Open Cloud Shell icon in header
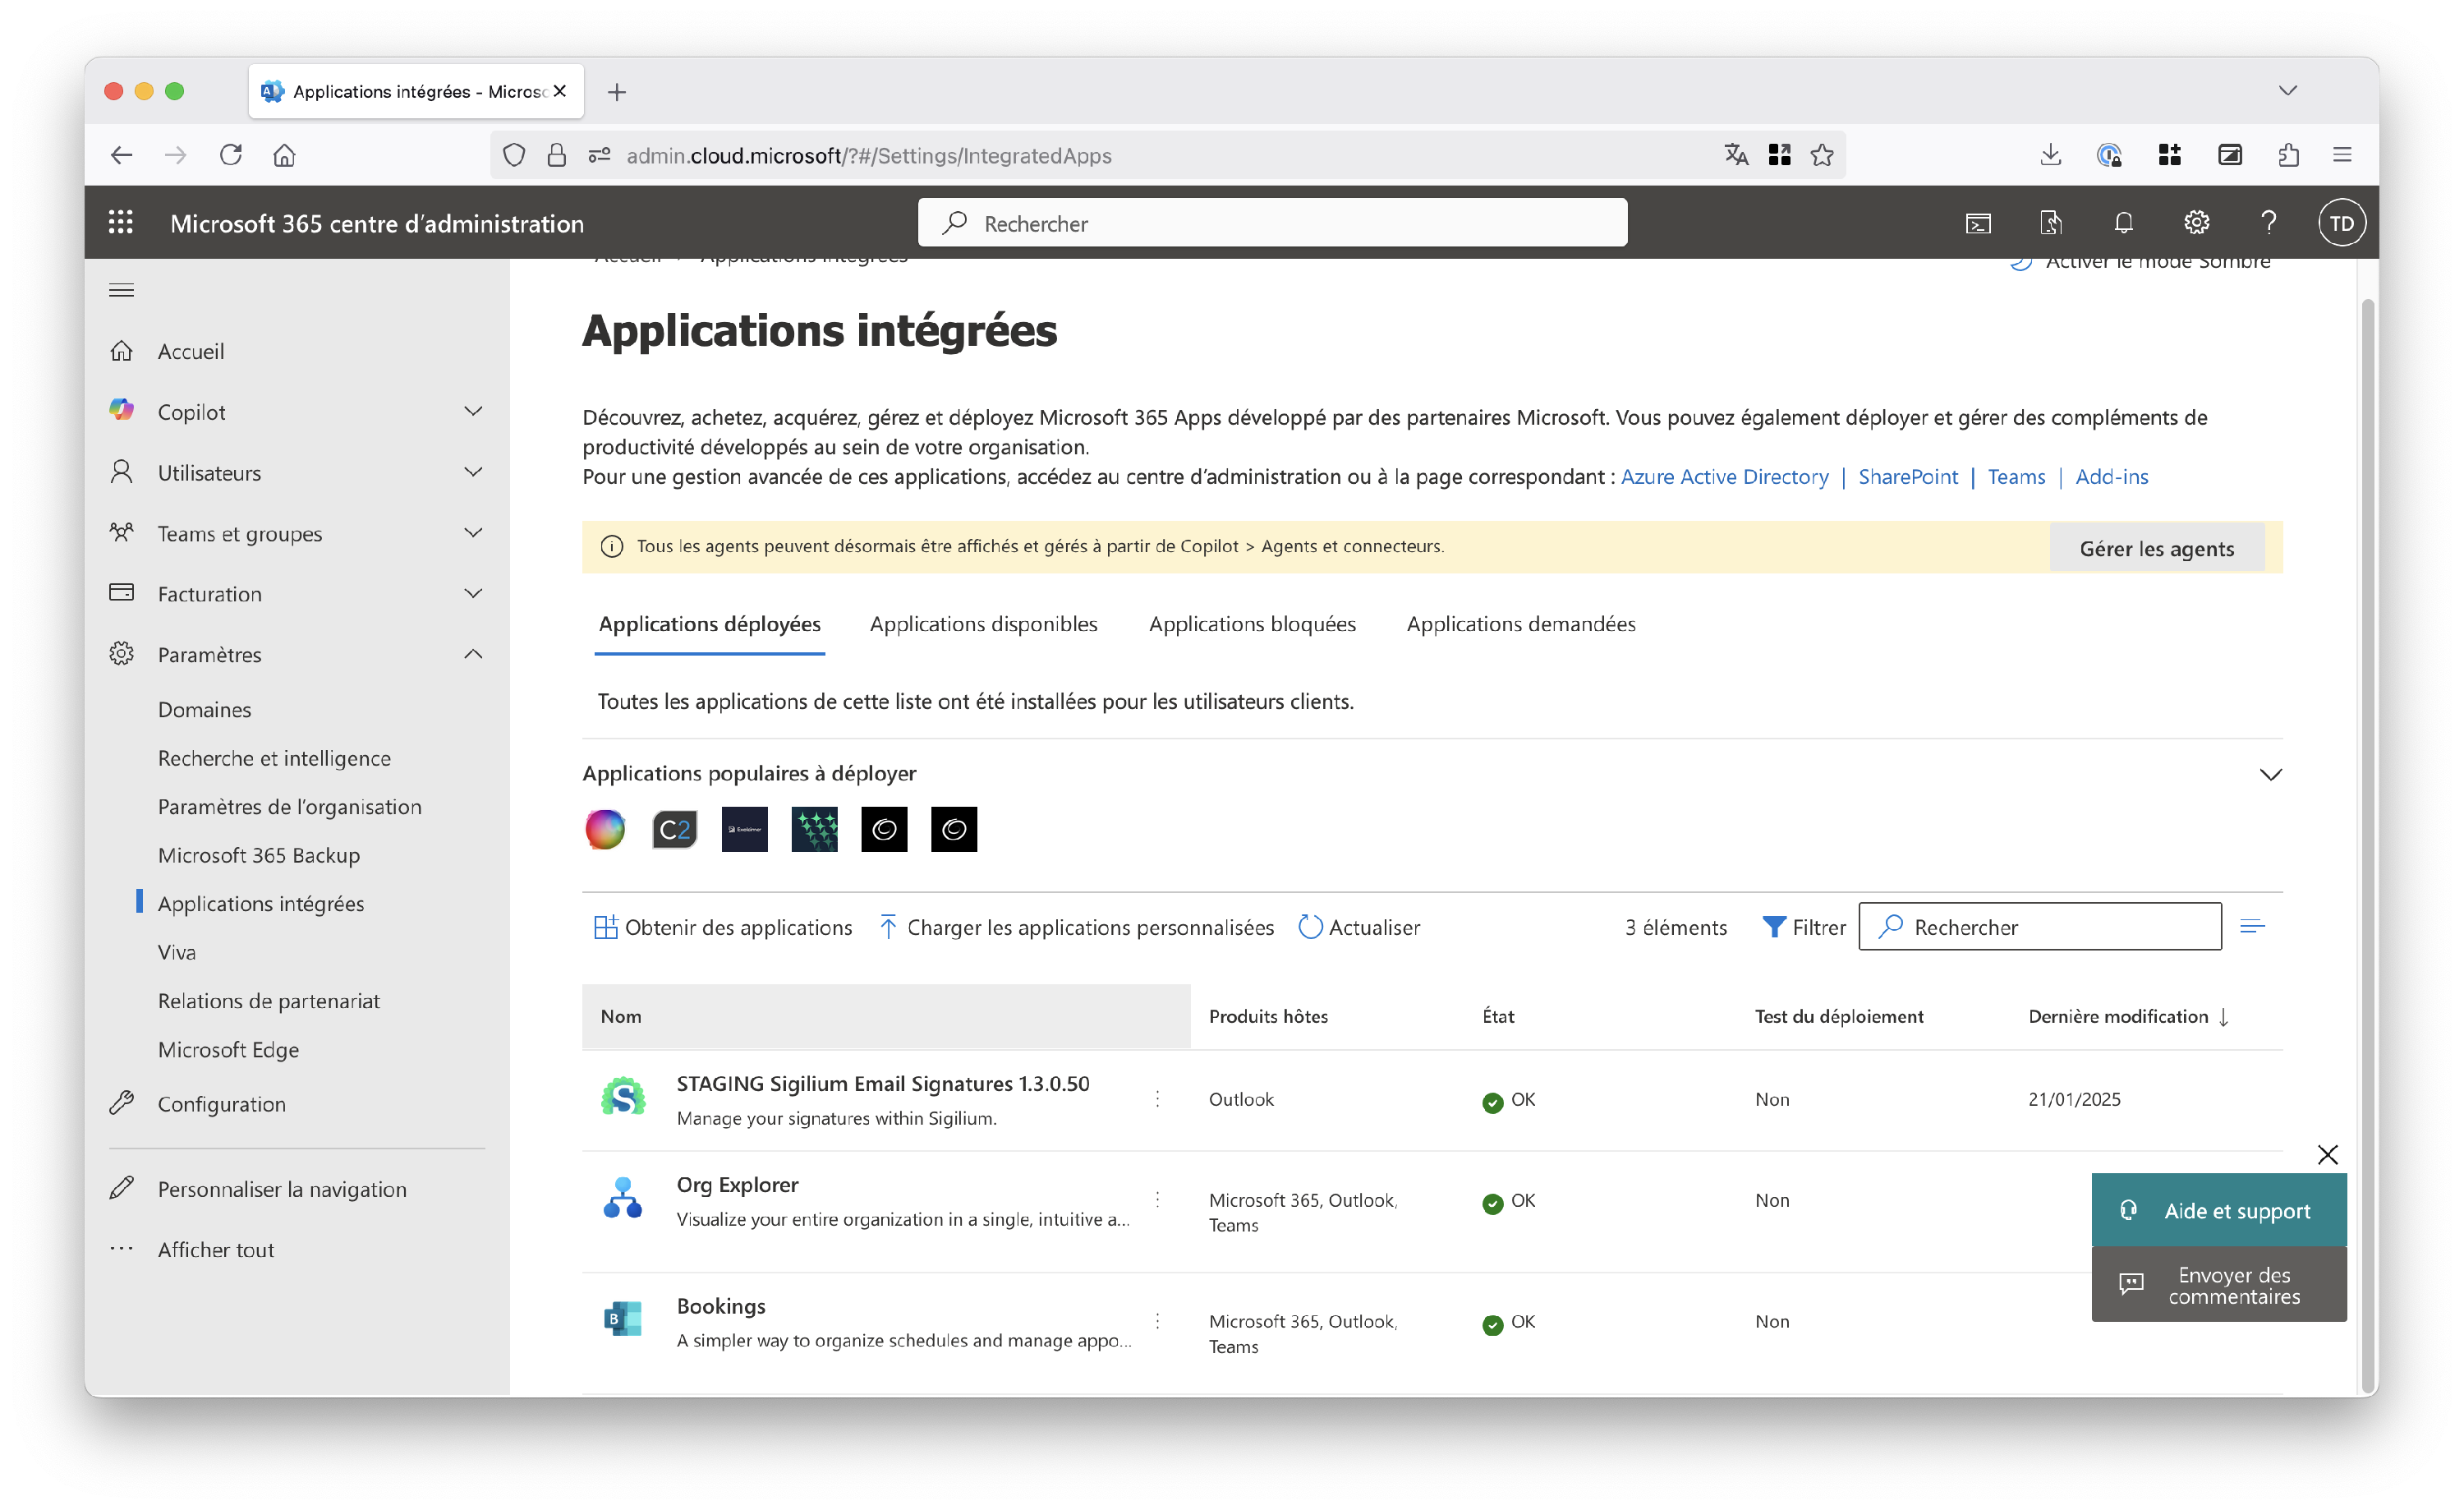Screen dimensions: 2464x1510 (x=1978, y=223)
